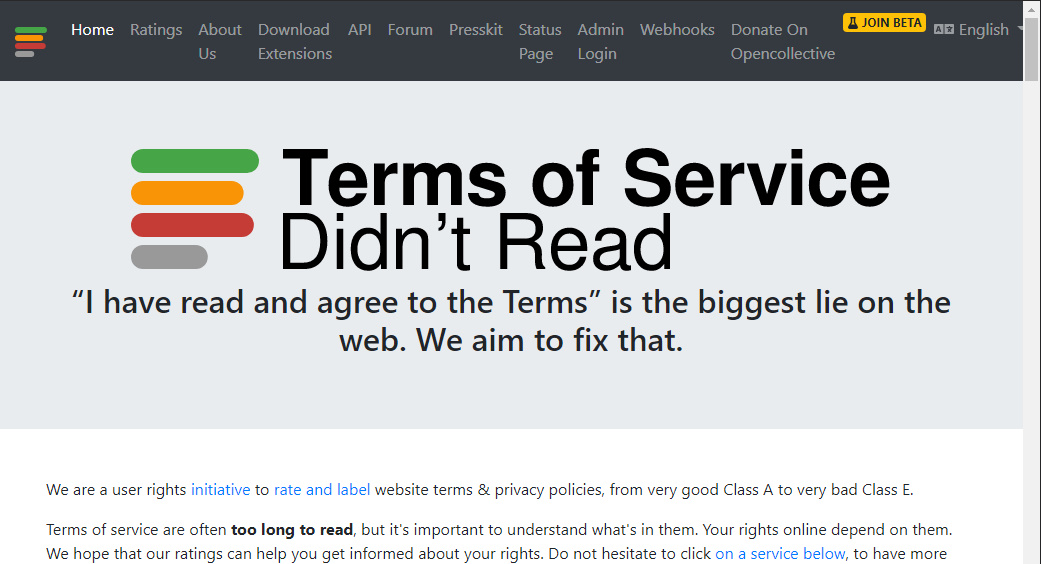Image resolution: width=1041 pixels, height=564 pixels.
Task: Open Download Extensions page
Action: tap(295, 42)
